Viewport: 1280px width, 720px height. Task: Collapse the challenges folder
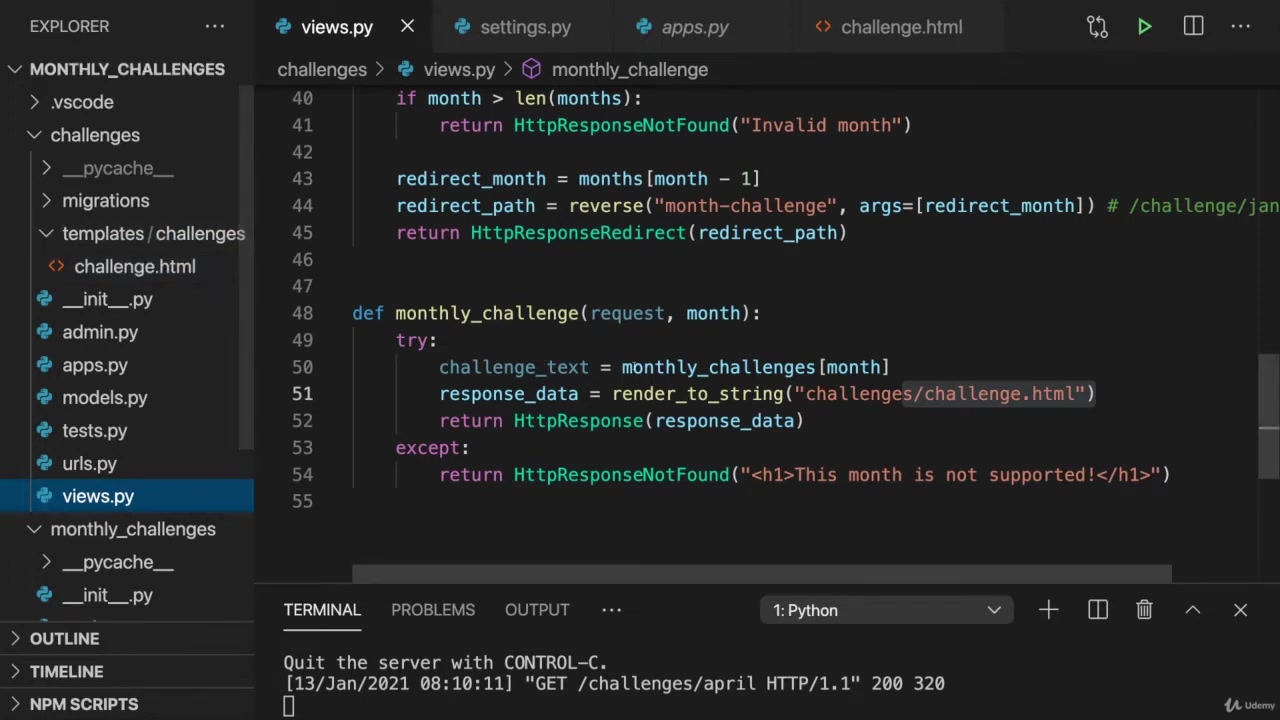pyautogui.click(x=94, y=135)
